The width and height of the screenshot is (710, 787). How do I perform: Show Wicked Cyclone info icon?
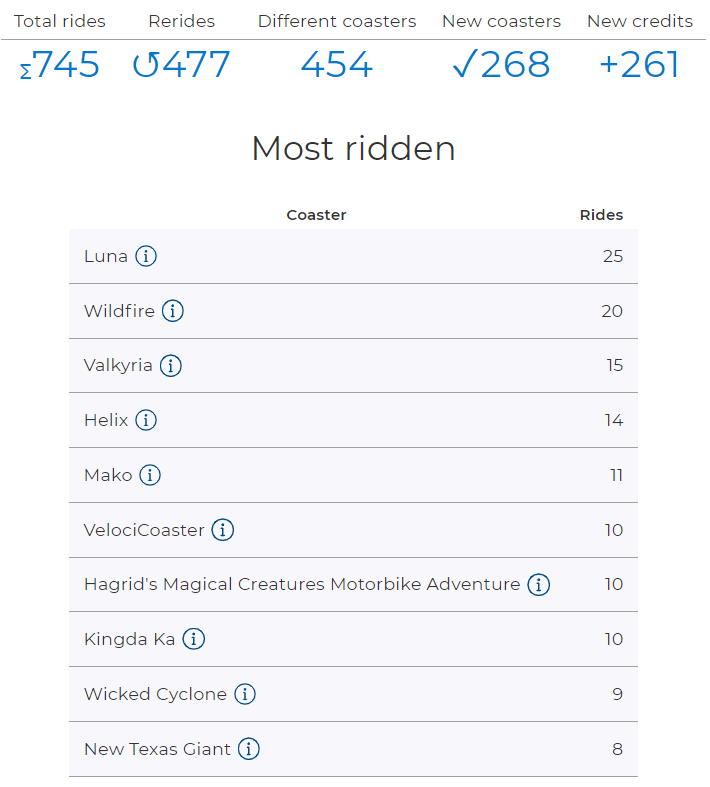tap(245, 694)
